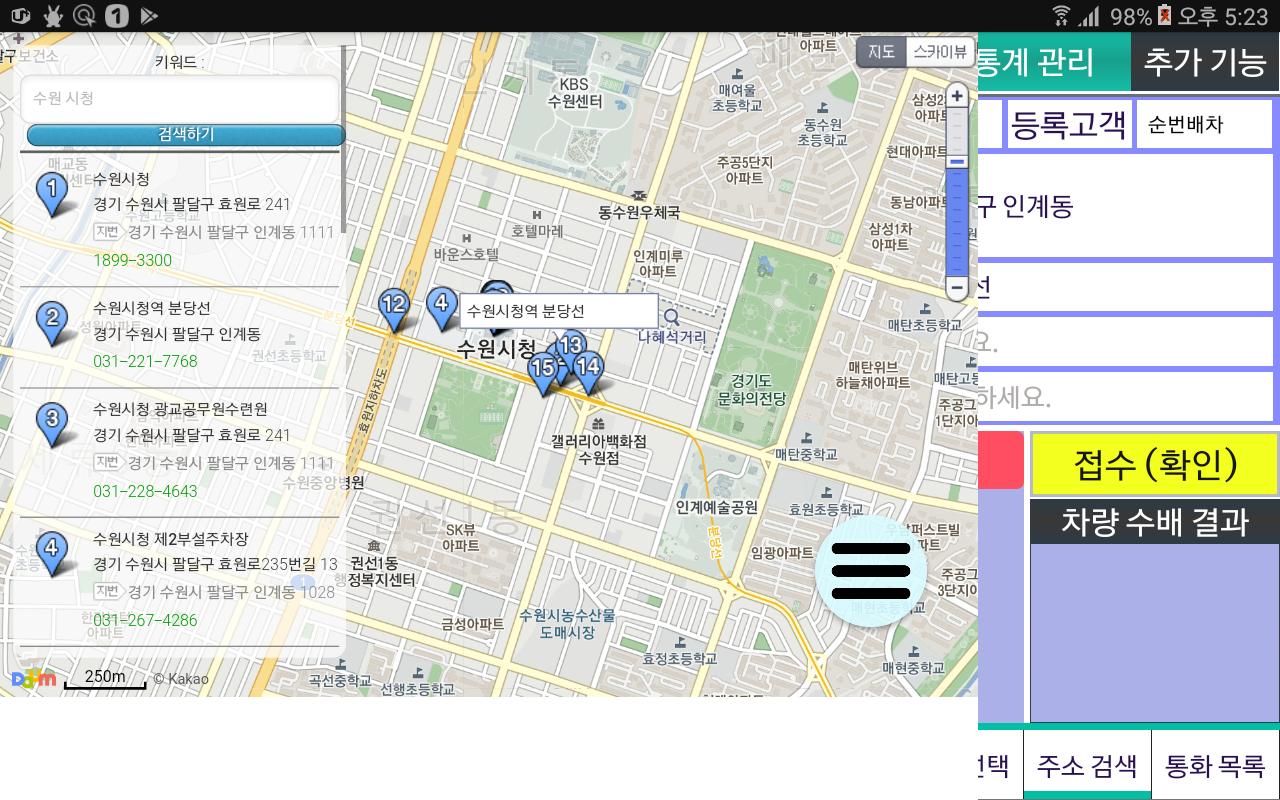Tap the notification icon showing number 1
The width and height of the screenshot is (1280, 800).
click(x=117, y=16)
